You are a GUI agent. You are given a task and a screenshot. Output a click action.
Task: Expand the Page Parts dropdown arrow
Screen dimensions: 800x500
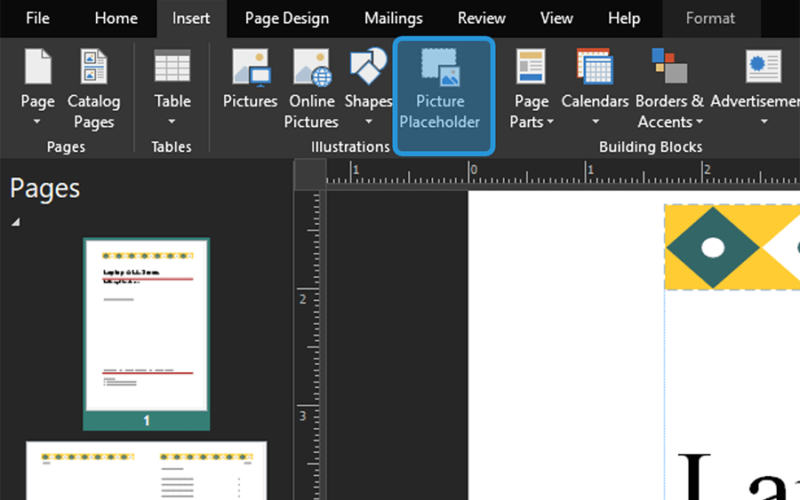(x=550, y=121)
